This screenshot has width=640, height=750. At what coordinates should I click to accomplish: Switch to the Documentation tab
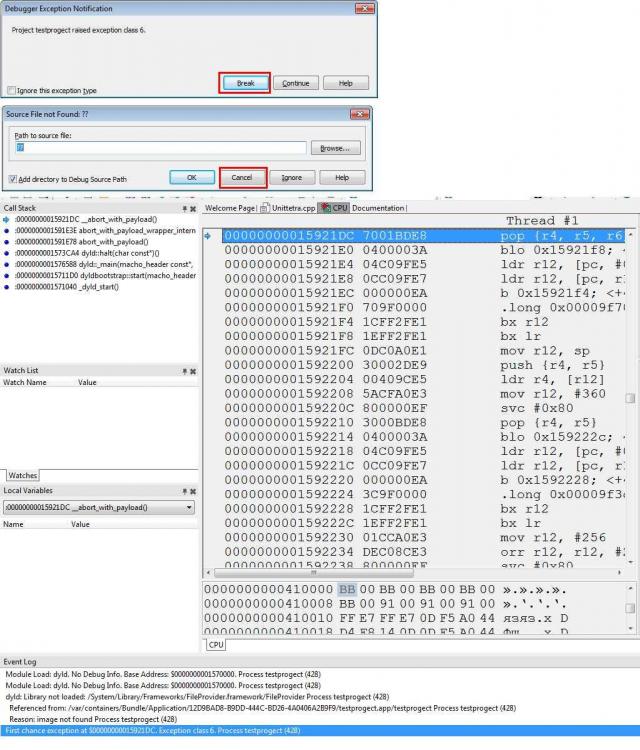coord(378,208)
